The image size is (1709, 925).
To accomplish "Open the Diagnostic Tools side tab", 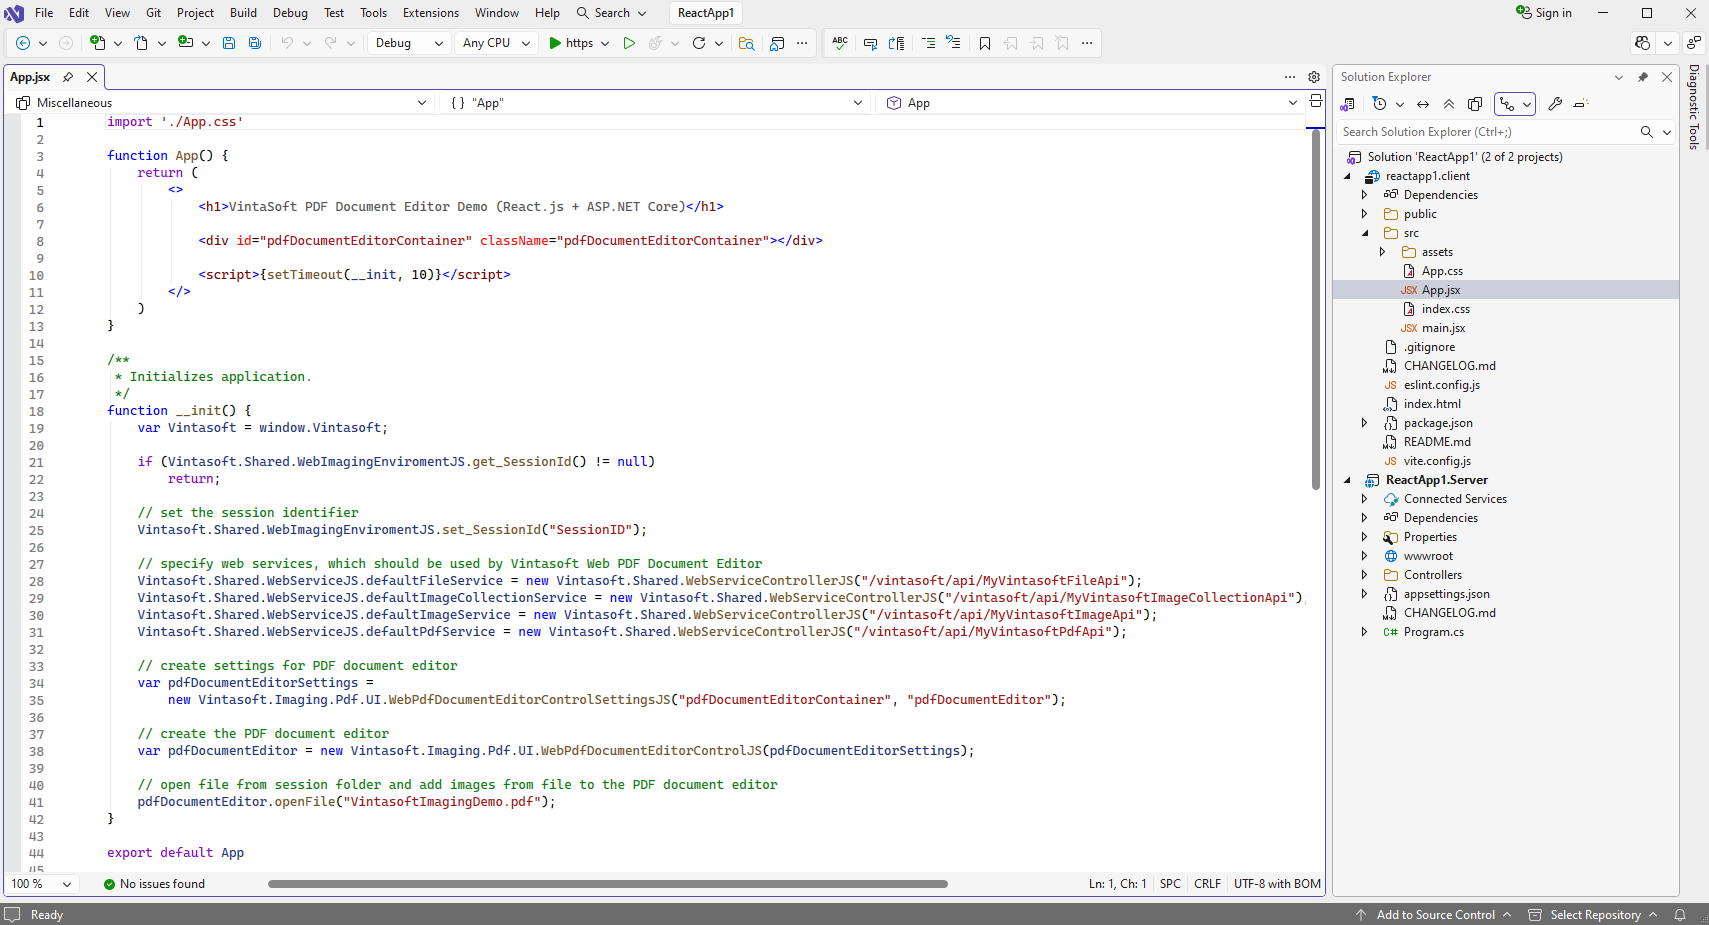I will 1694,107.
